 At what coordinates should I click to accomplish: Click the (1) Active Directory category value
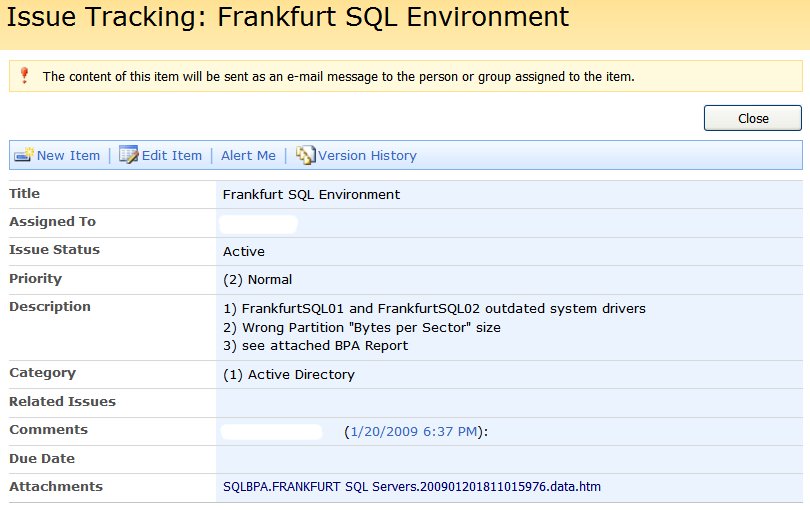[289, 375]
